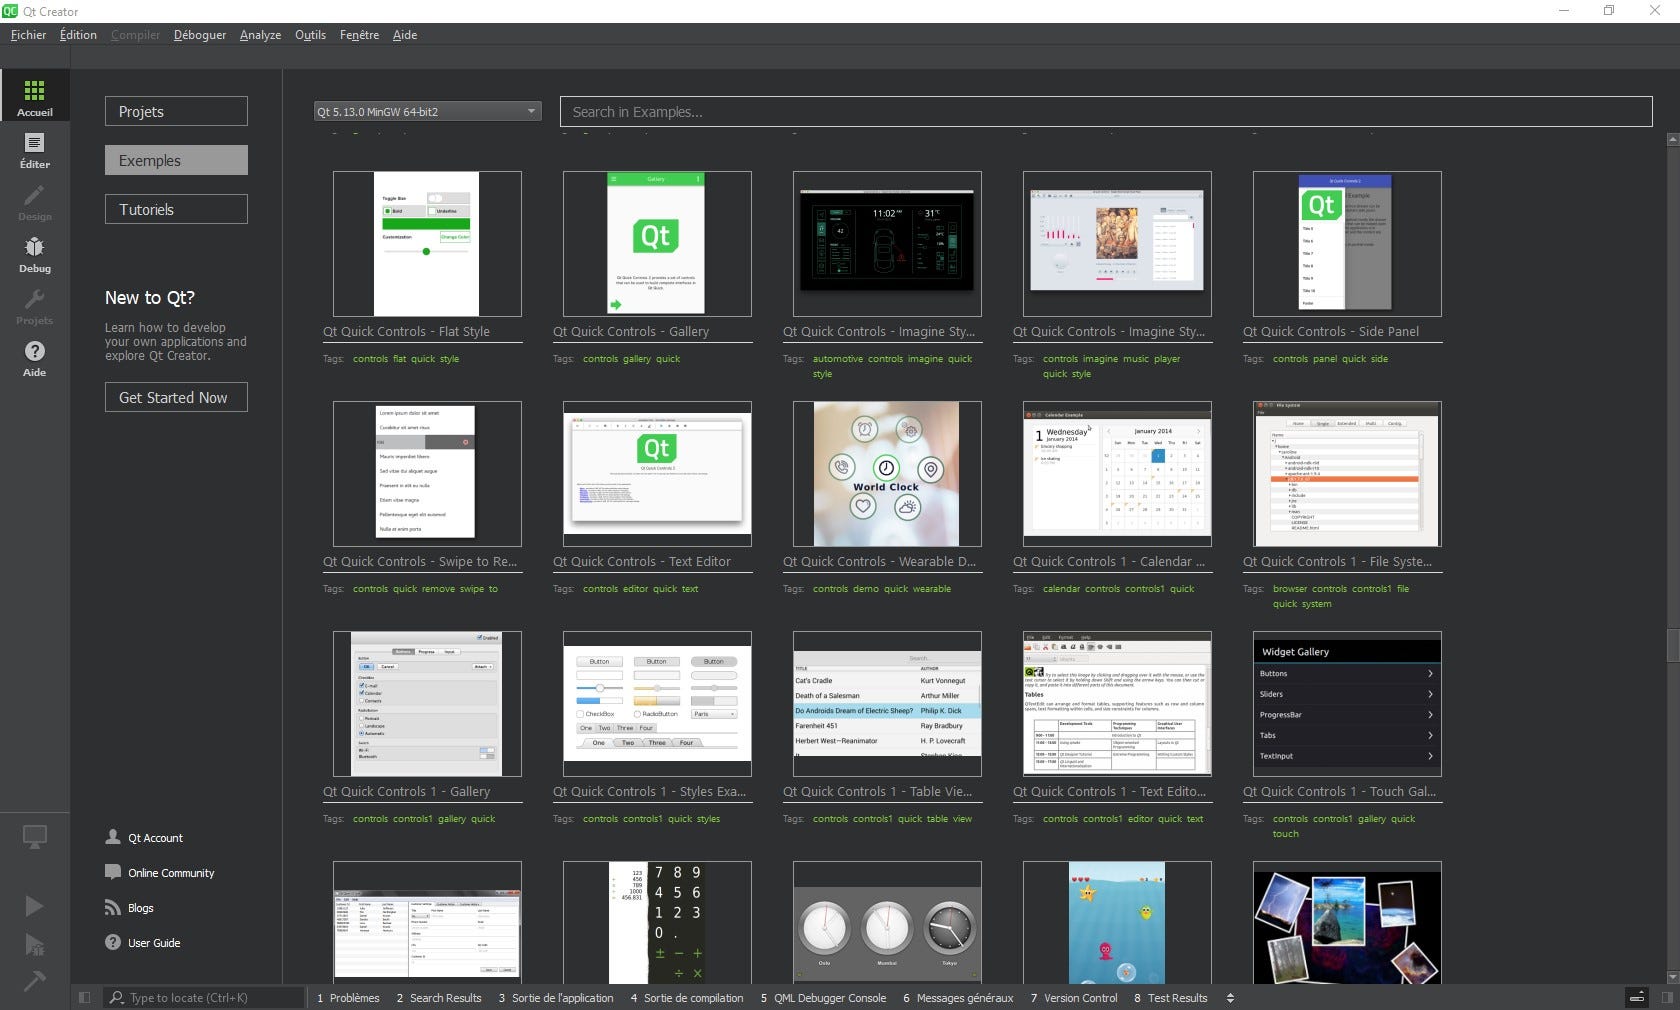
Task: Select the Exemples page button
Action: pyautogui.click(x=176, y=160)
